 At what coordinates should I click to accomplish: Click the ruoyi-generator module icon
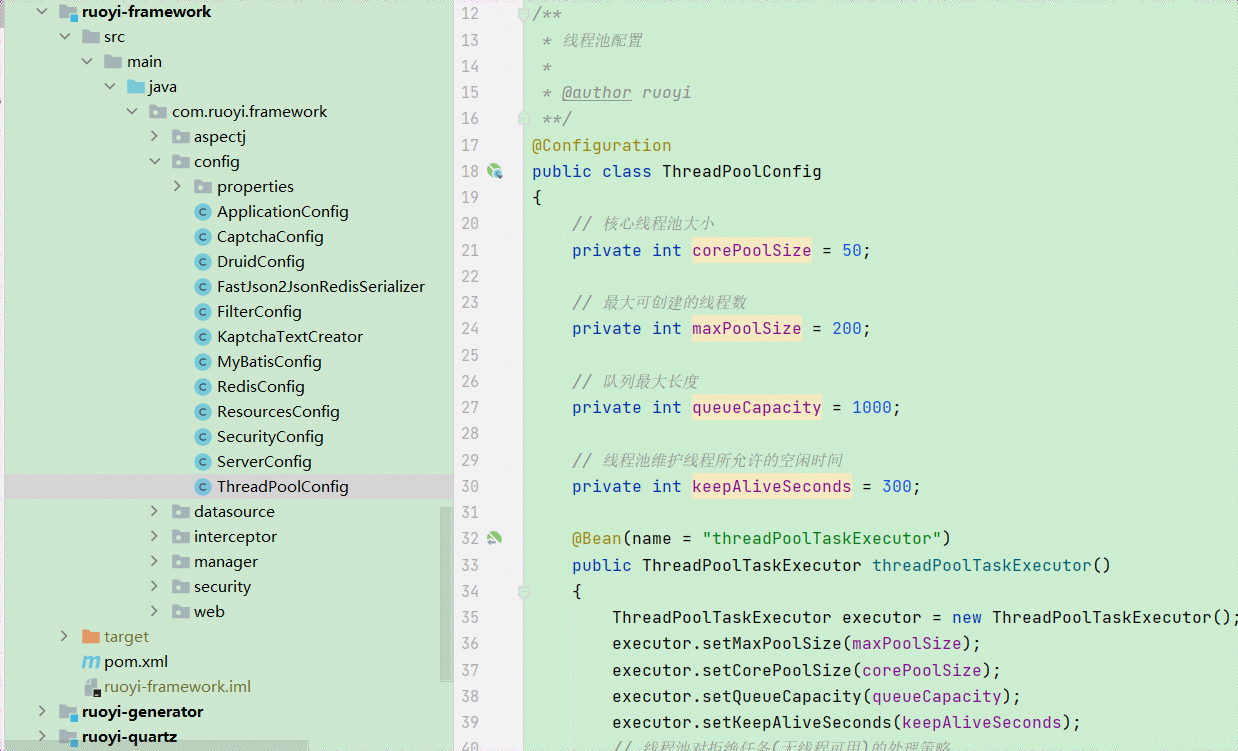[x=68, y=712]
